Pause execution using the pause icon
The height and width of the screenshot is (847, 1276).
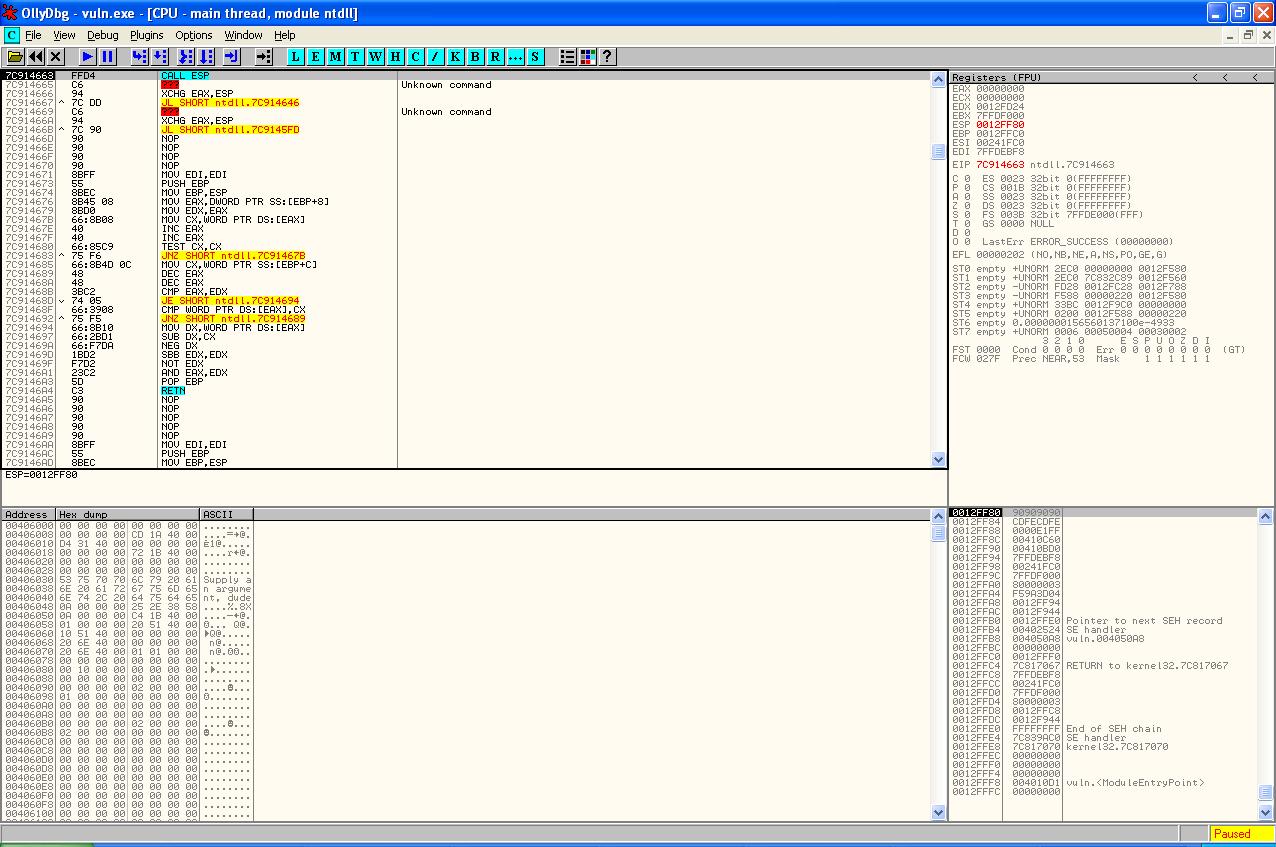pyautogui.click(x=108, y=57)
